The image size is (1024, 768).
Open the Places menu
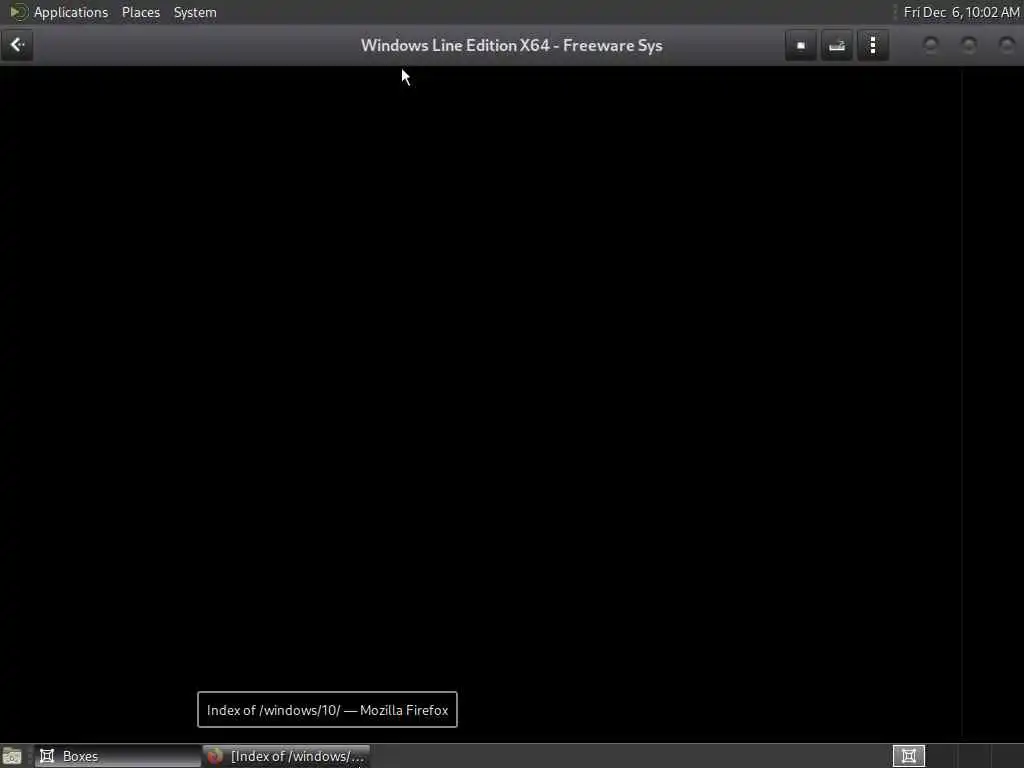[x=140, y=12]
